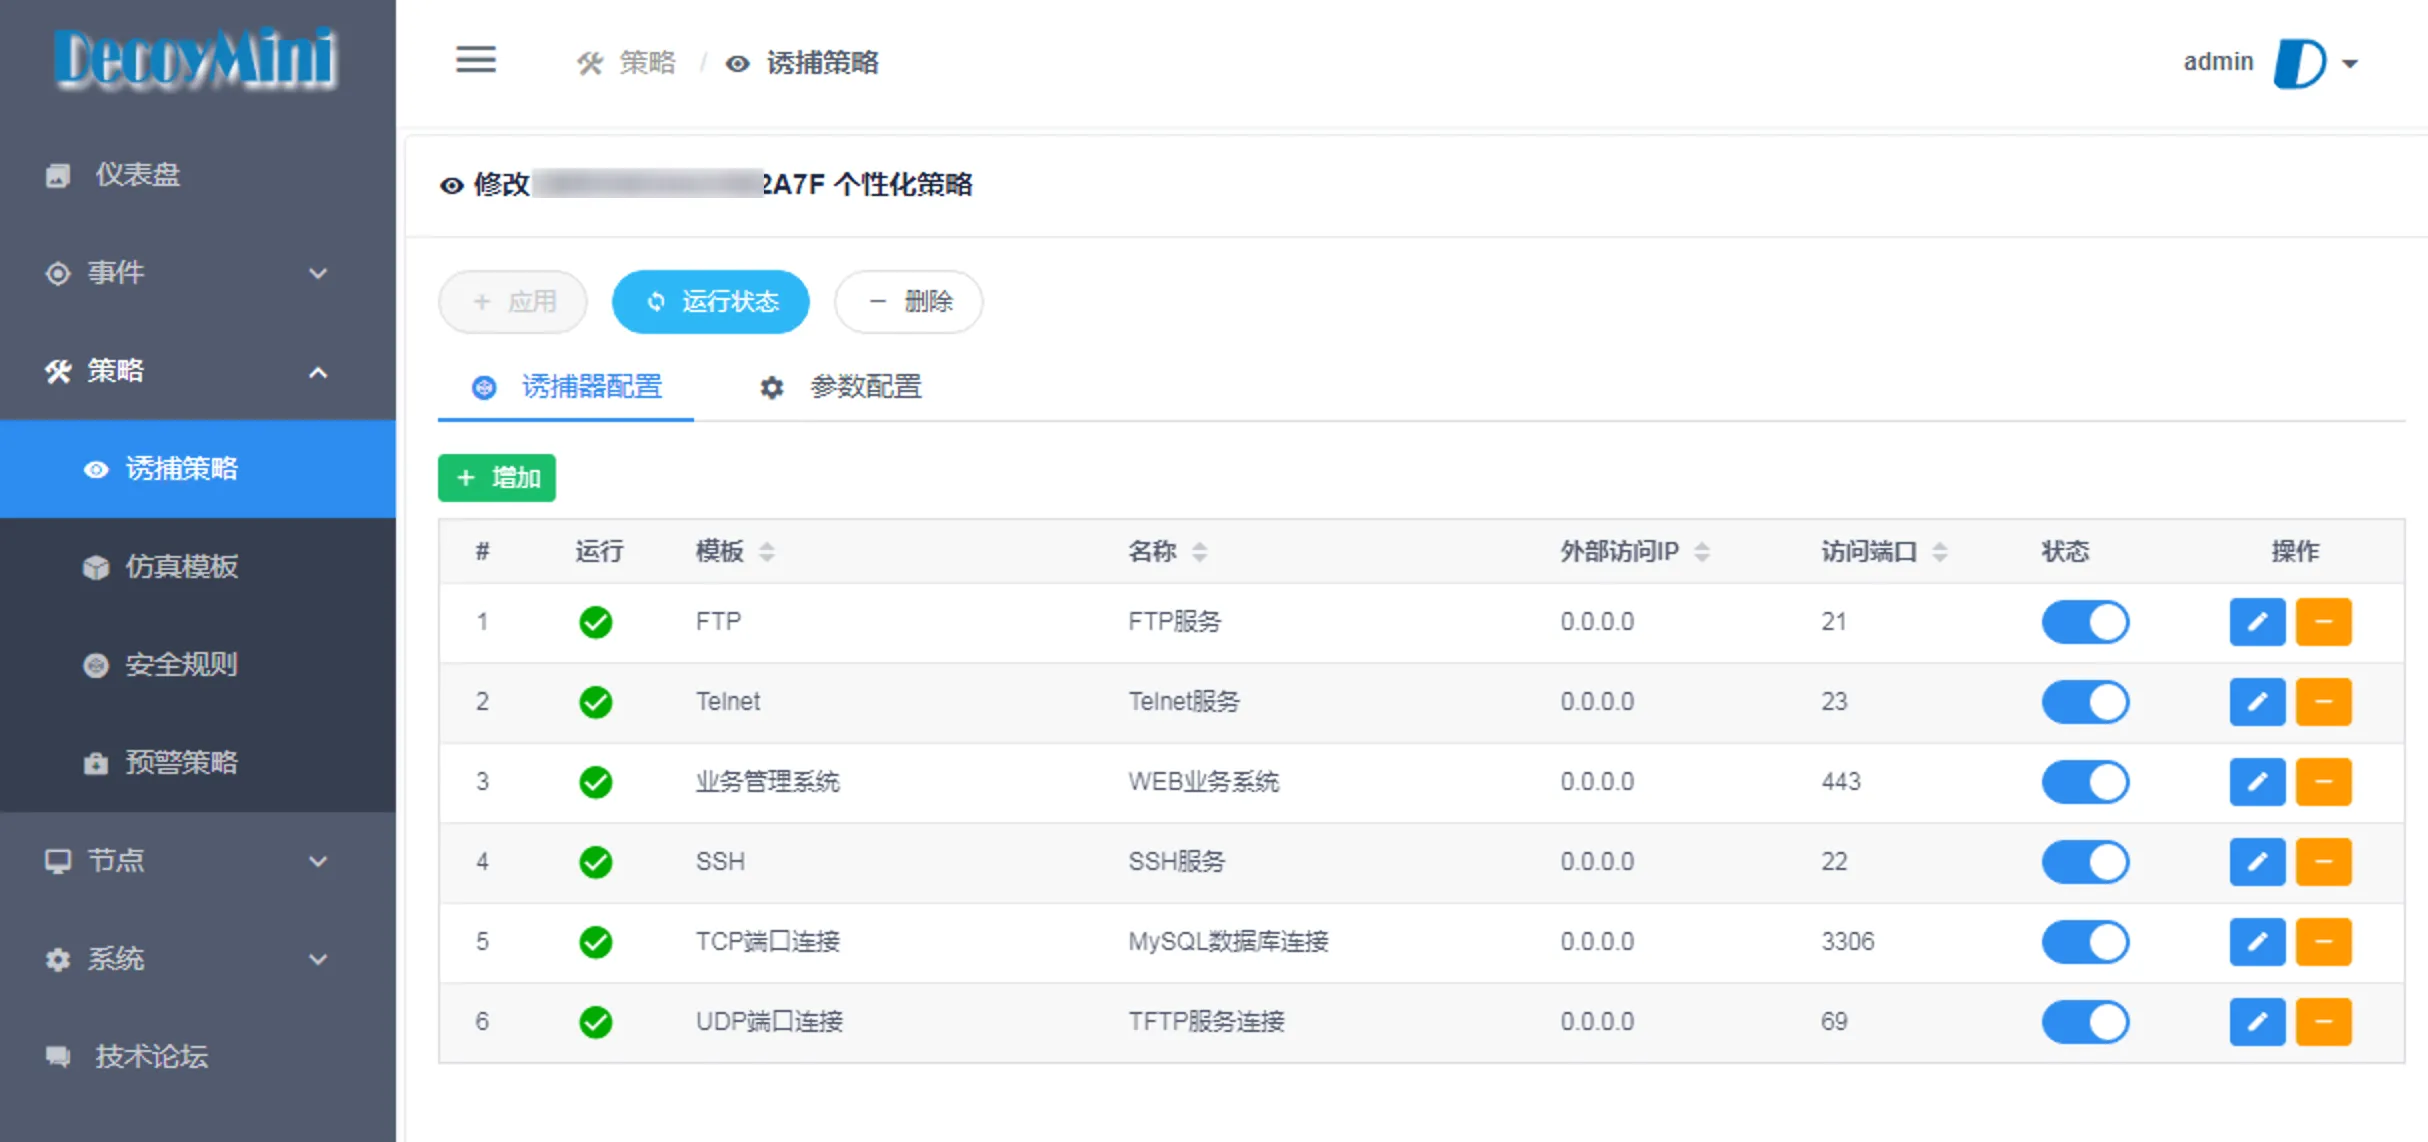Sort by 访问端口 column
The width and height of the screenshot is (2428, 1142).
(x=1939, y=551)
